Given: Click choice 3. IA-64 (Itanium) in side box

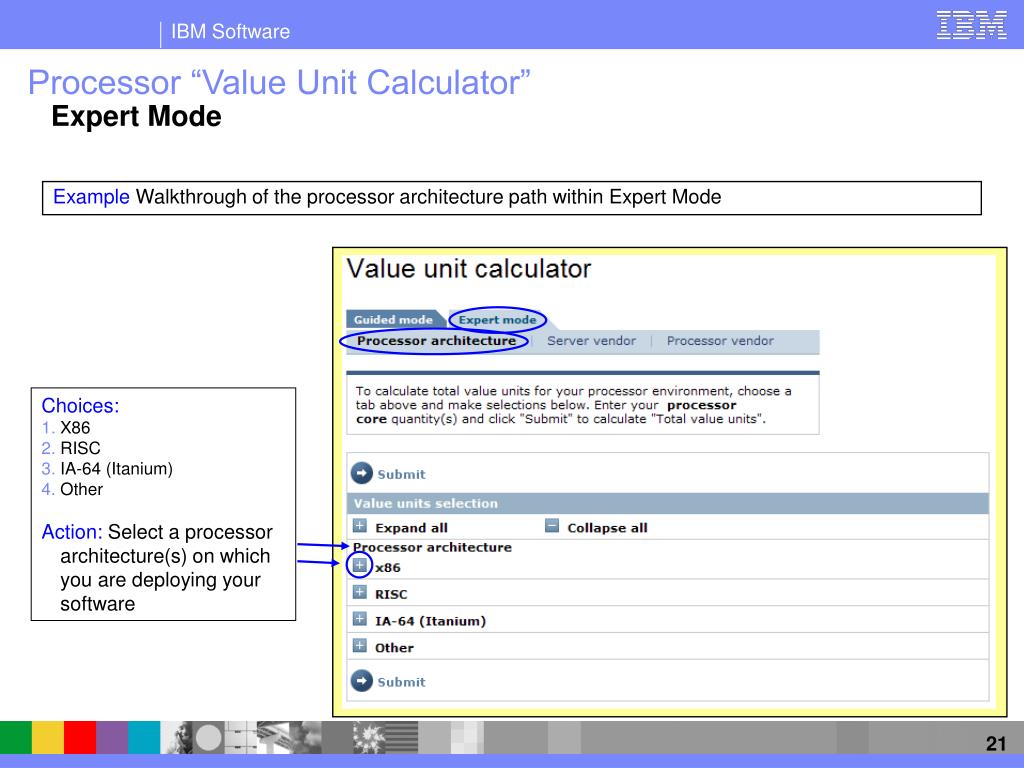Looking at the screenshot, I should point(107,469).
